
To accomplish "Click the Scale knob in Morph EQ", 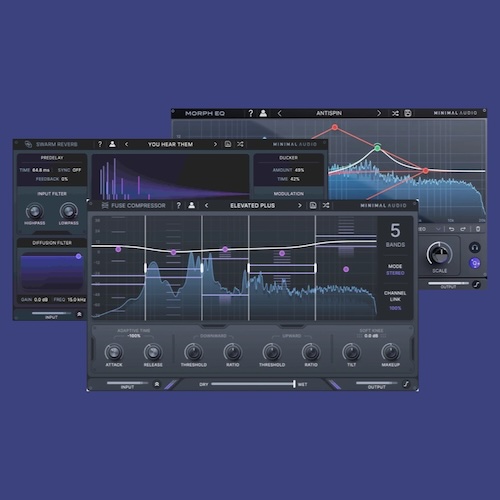I will coord(440,254).
